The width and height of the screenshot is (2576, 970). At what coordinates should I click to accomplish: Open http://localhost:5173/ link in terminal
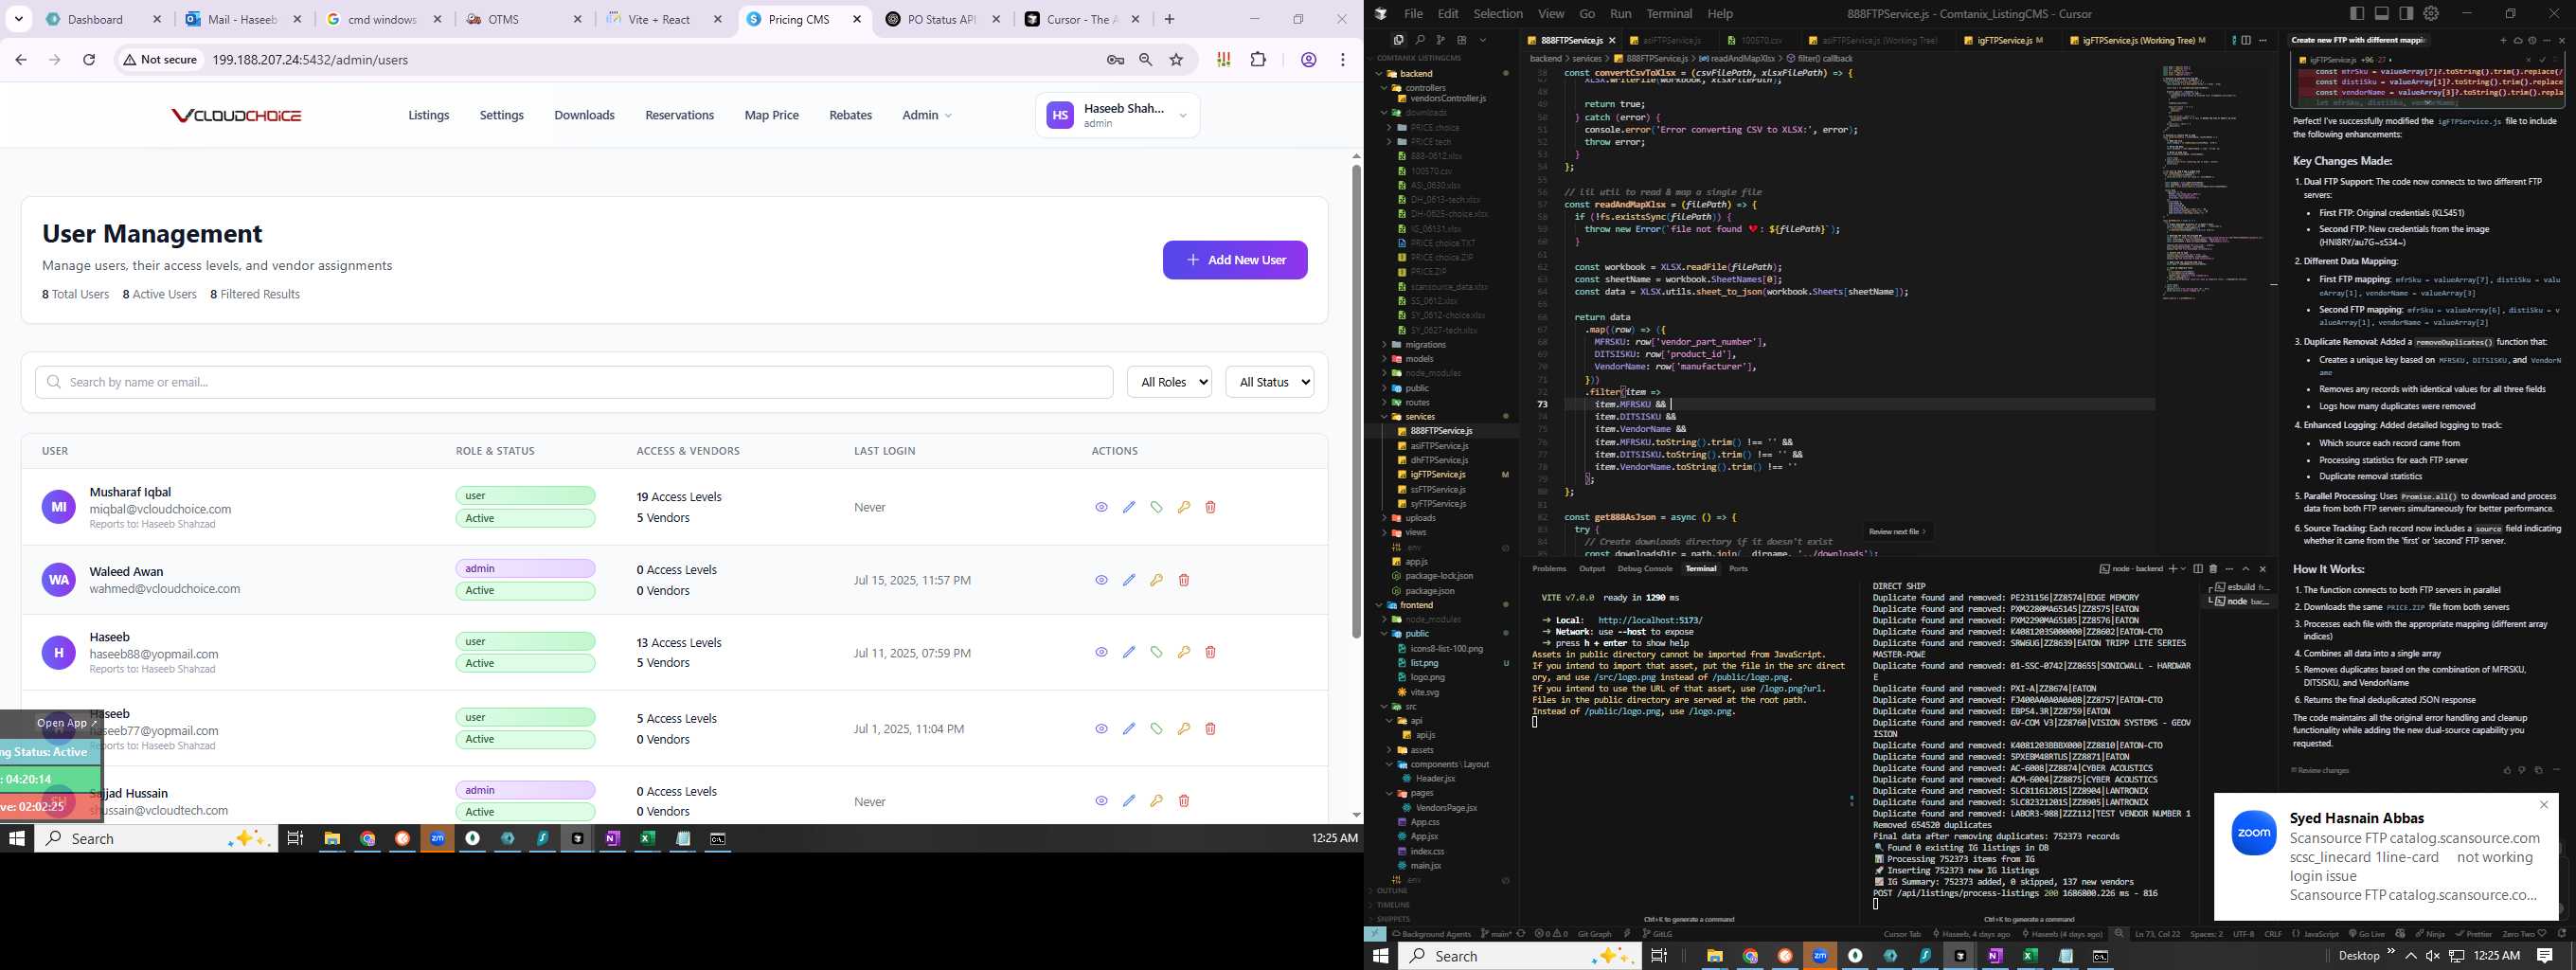[1650, 620]
